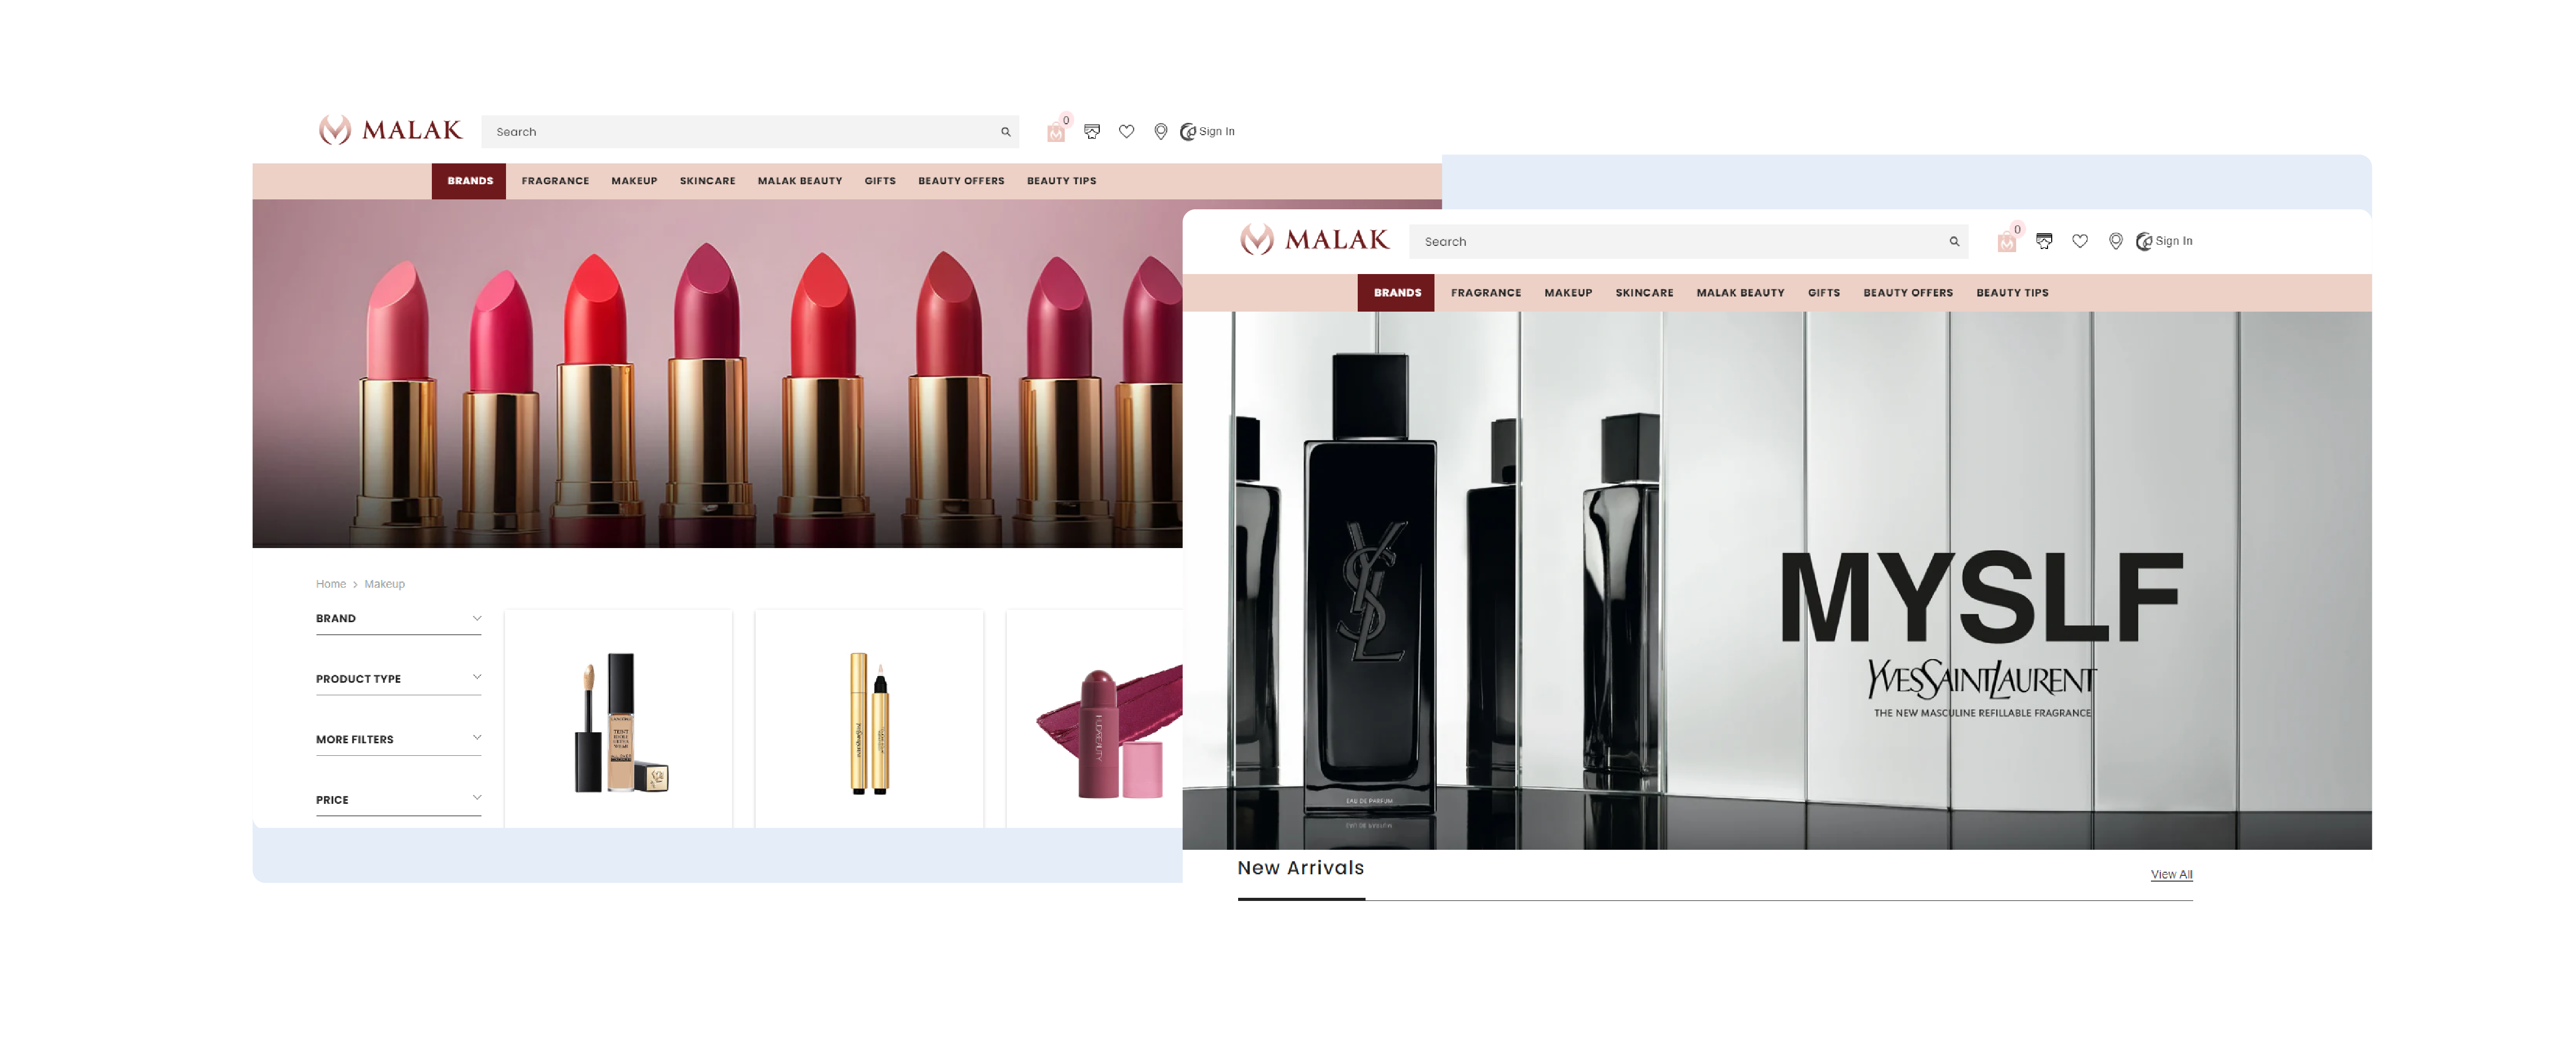Expand the MORE FILTERS chevron
Screen dimensions: 2576x1045
coord(477,737)
